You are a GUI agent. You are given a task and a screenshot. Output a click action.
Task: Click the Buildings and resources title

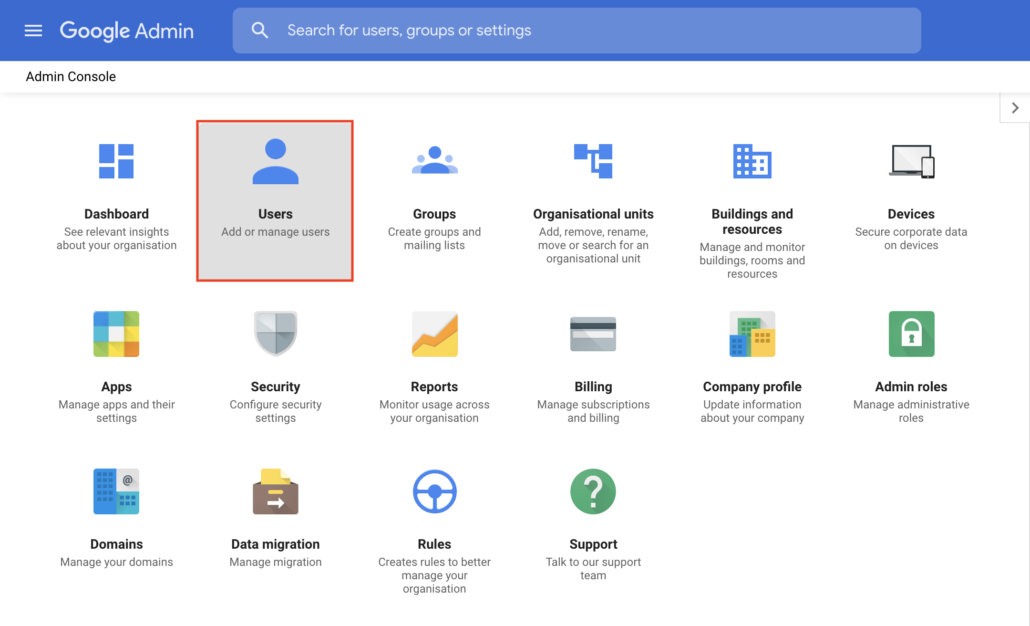[x=752, y=221]
